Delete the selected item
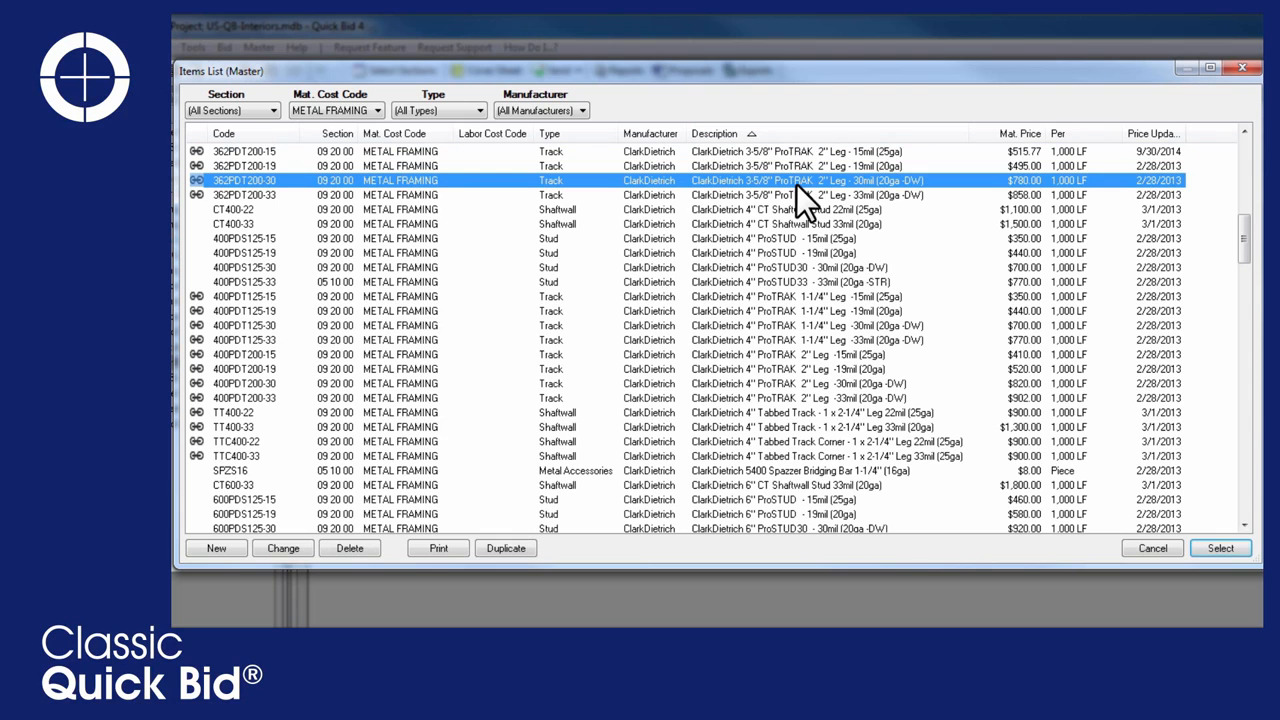Image resolution: width=1280 pixels, height=720 pixels. click(350, 548)
